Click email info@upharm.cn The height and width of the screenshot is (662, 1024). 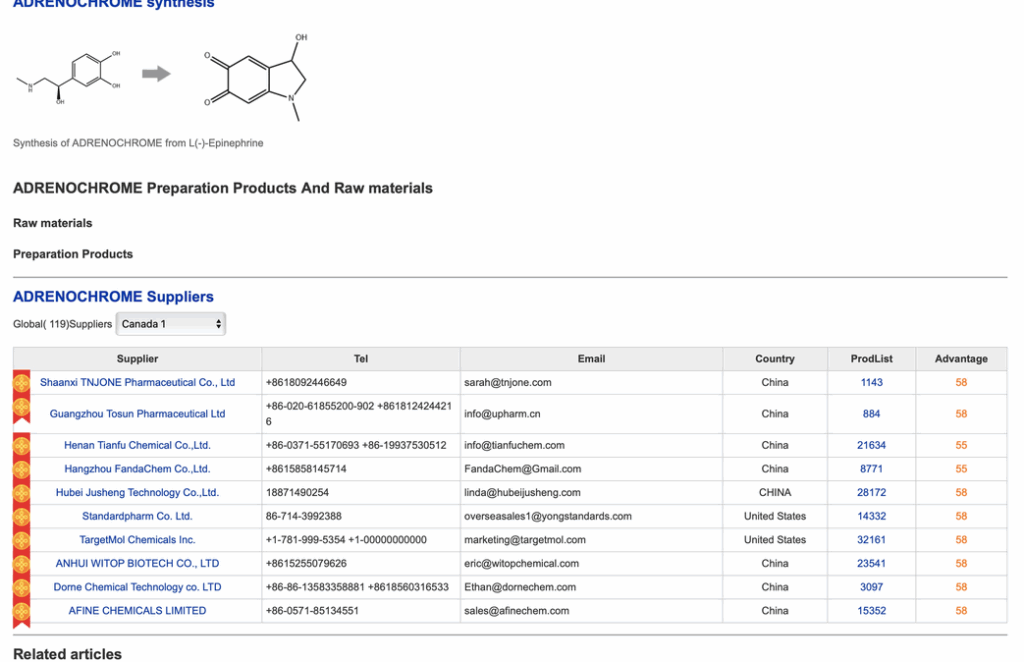tap(502, 414)
